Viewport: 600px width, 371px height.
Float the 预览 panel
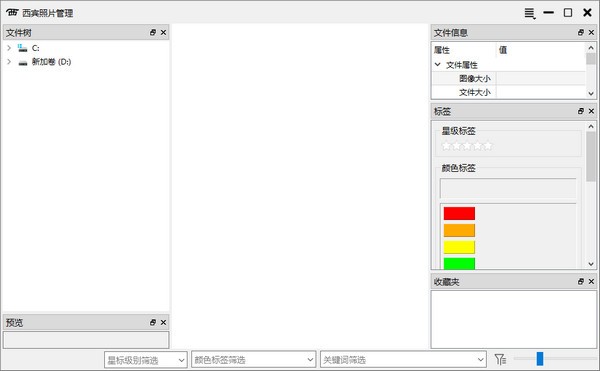tap(153, 322)
